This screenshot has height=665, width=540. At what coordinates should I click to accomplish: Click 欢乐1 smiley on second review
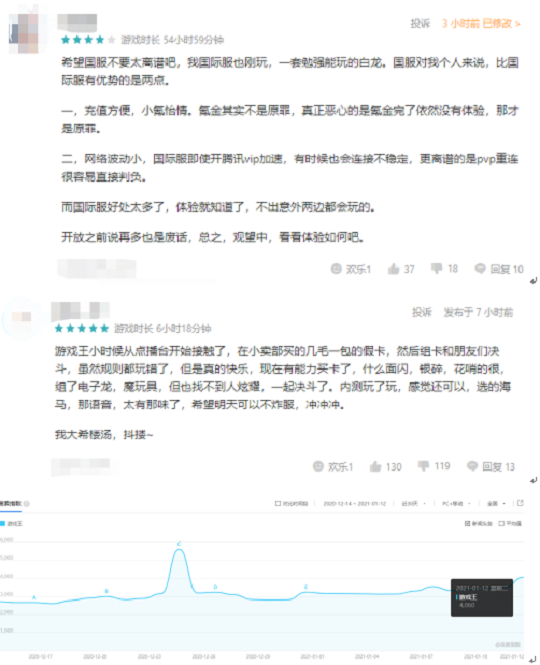(x=318, y=466)
